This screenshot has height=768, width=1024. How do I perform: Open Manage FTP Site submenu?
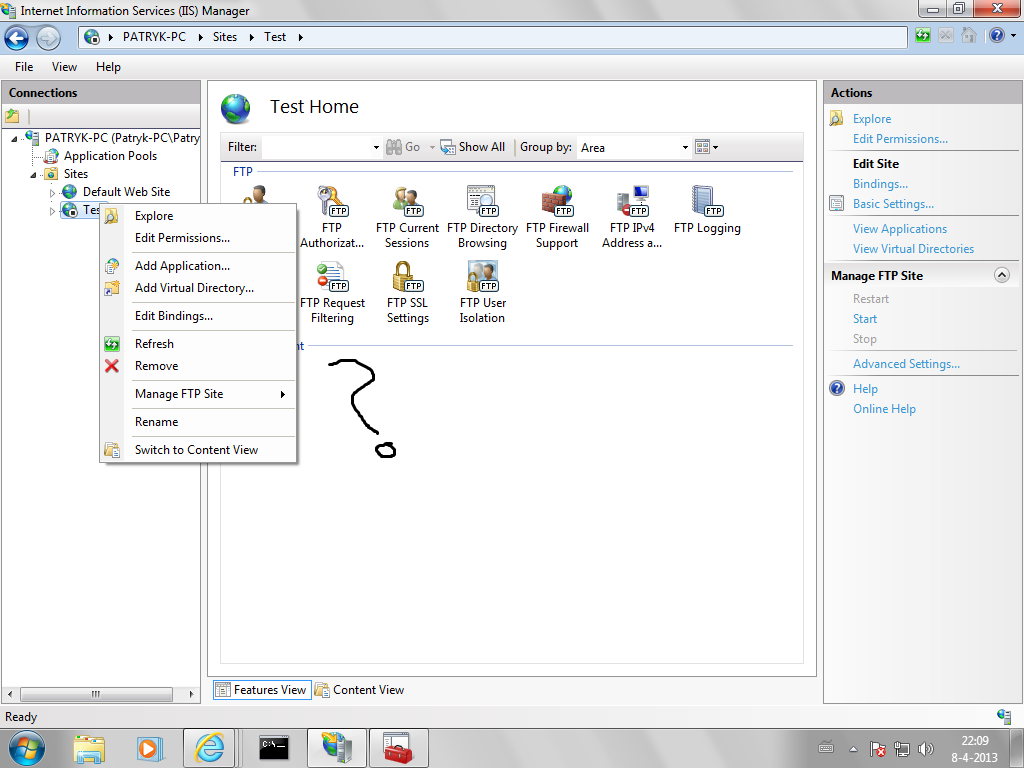pyautogui.click(x=199, y=394)
